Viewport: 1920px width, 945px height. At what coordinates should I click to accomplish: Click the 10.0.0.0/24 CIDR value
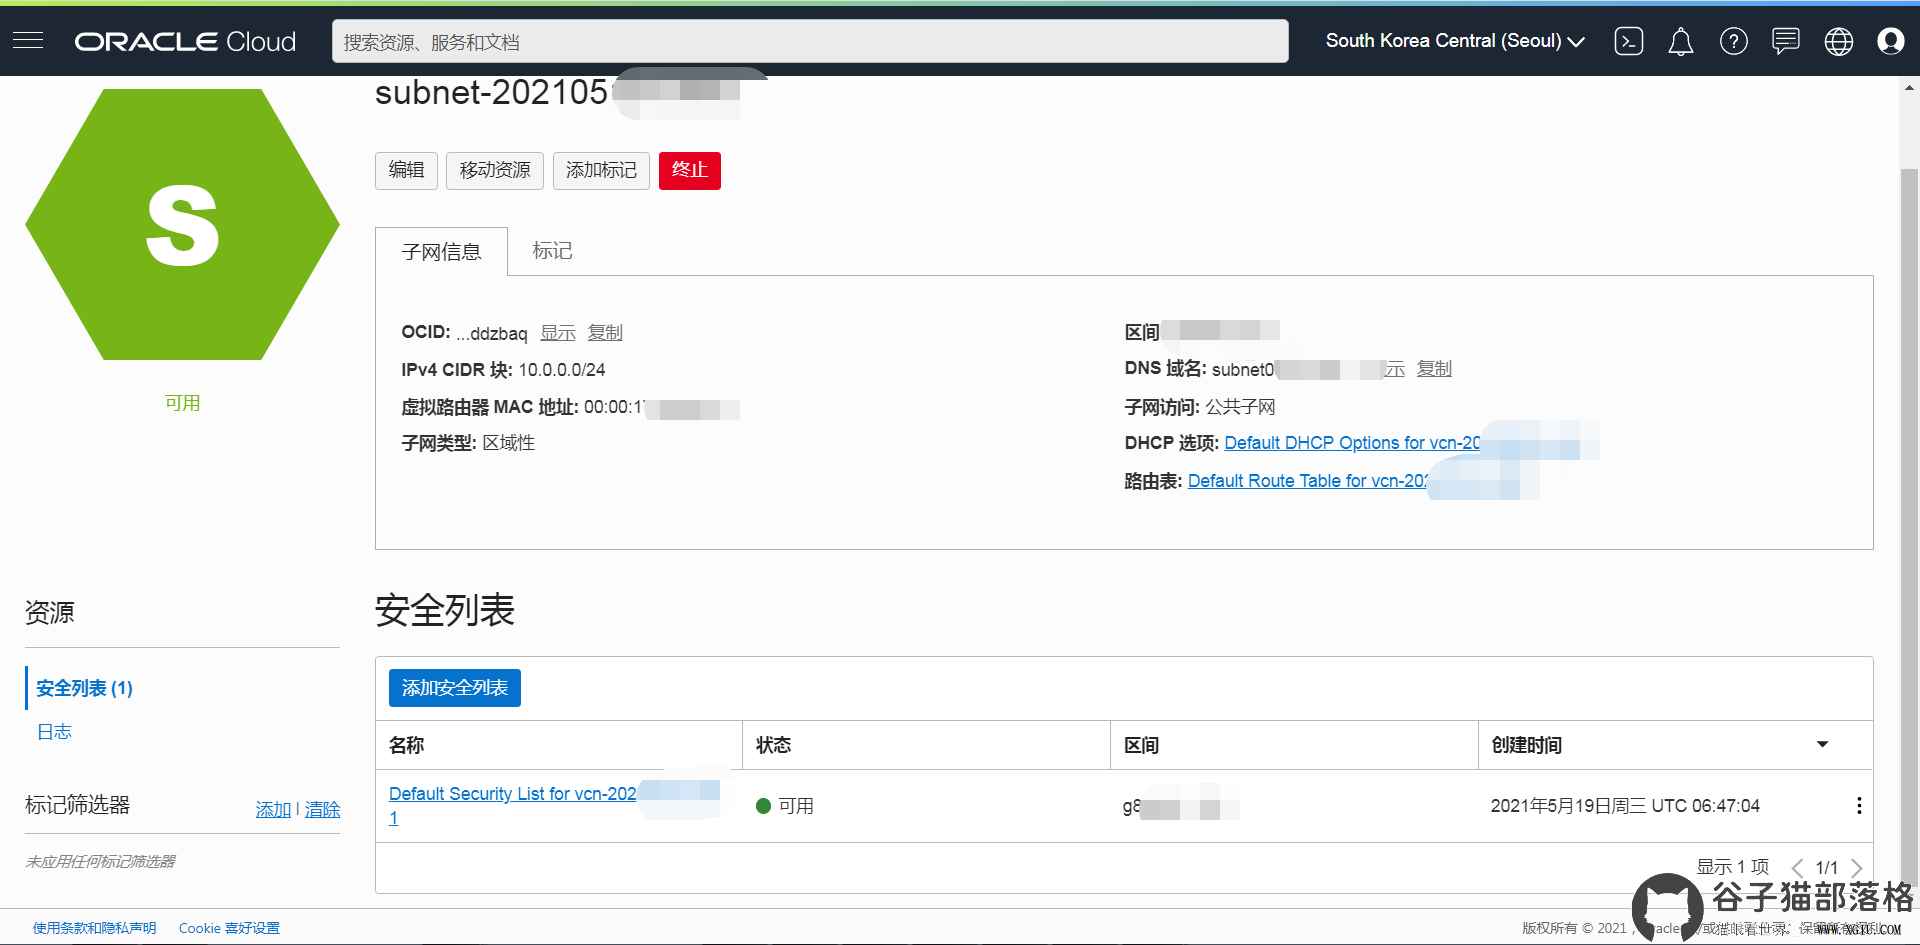[562, 370]
